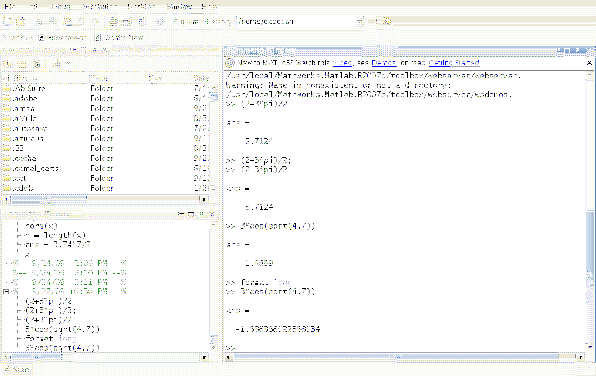Screen dimensions: 596x376
Task: Minimize the Command Window panel
Action: point(559,50)
